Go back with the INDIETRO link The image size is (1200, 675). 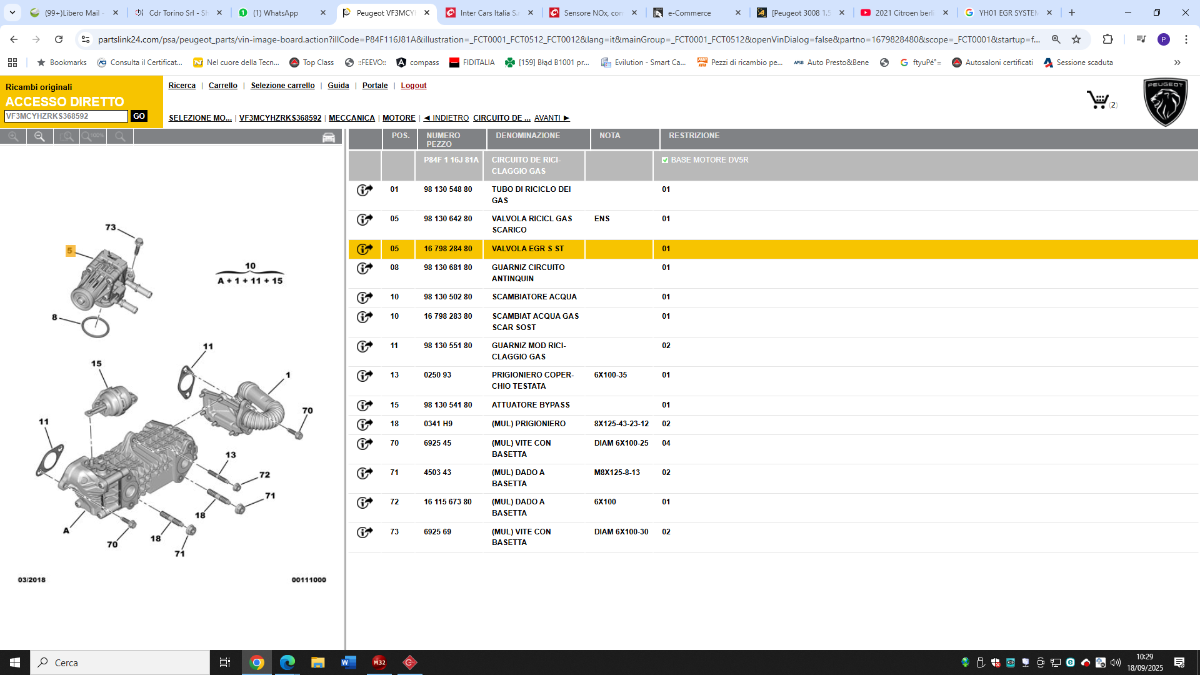(x=445, y=118)
